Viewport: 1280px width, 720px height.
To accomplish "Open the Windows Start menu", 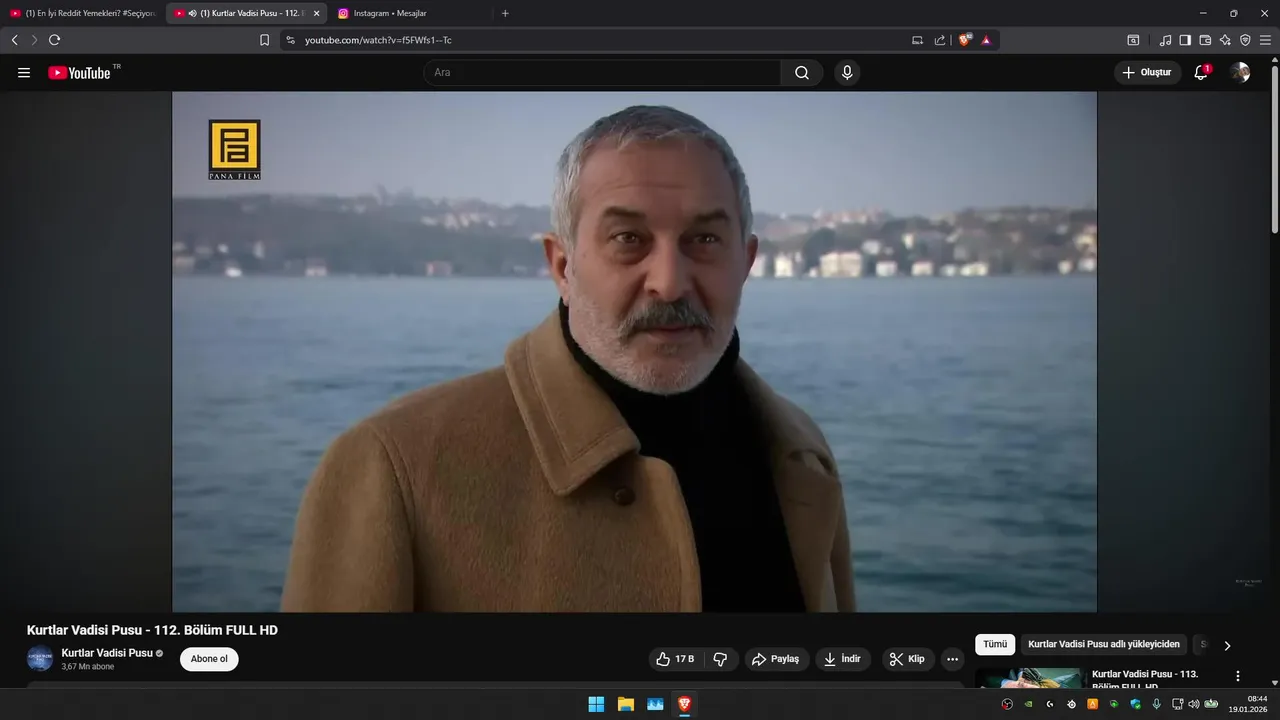I will point(596,704).
